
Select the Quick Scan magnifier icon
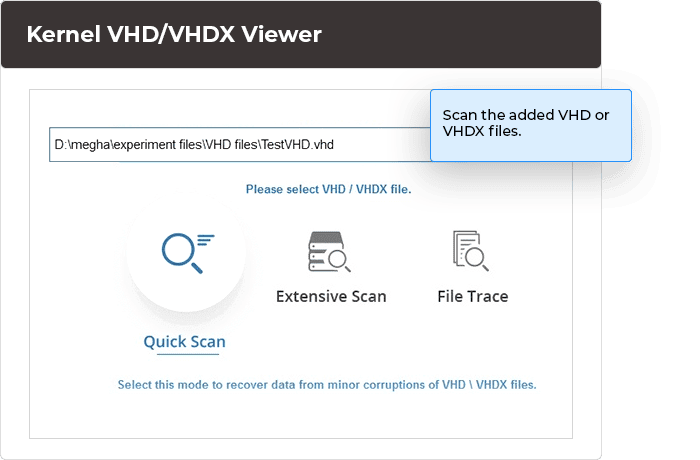pos(188,253)
